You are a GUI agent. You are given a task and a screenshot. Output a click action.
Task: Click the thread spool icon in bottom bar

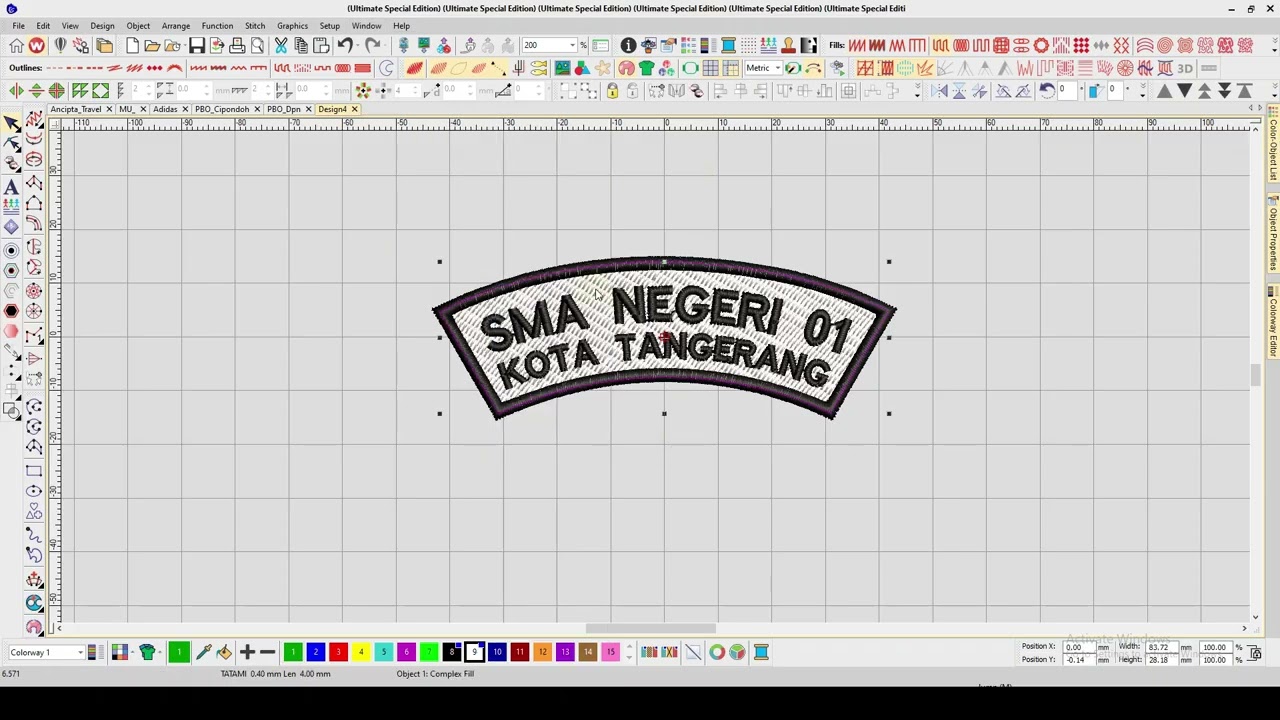(x=761, y=653)
